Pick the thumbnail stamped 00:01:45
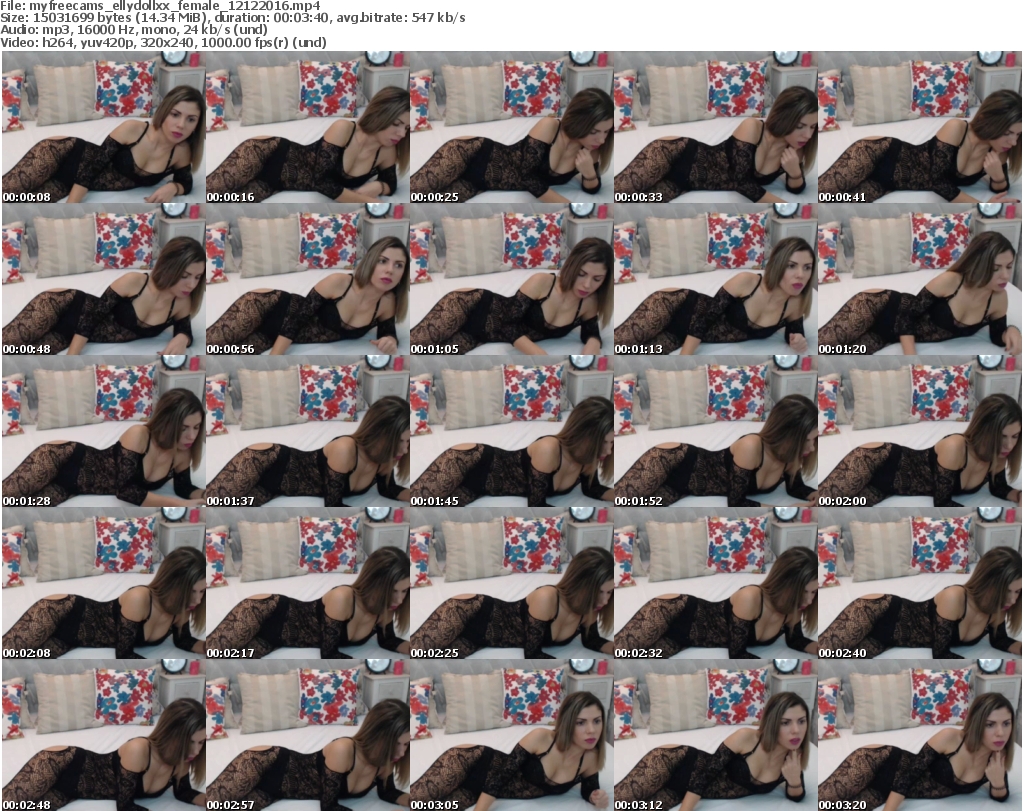 511,432
